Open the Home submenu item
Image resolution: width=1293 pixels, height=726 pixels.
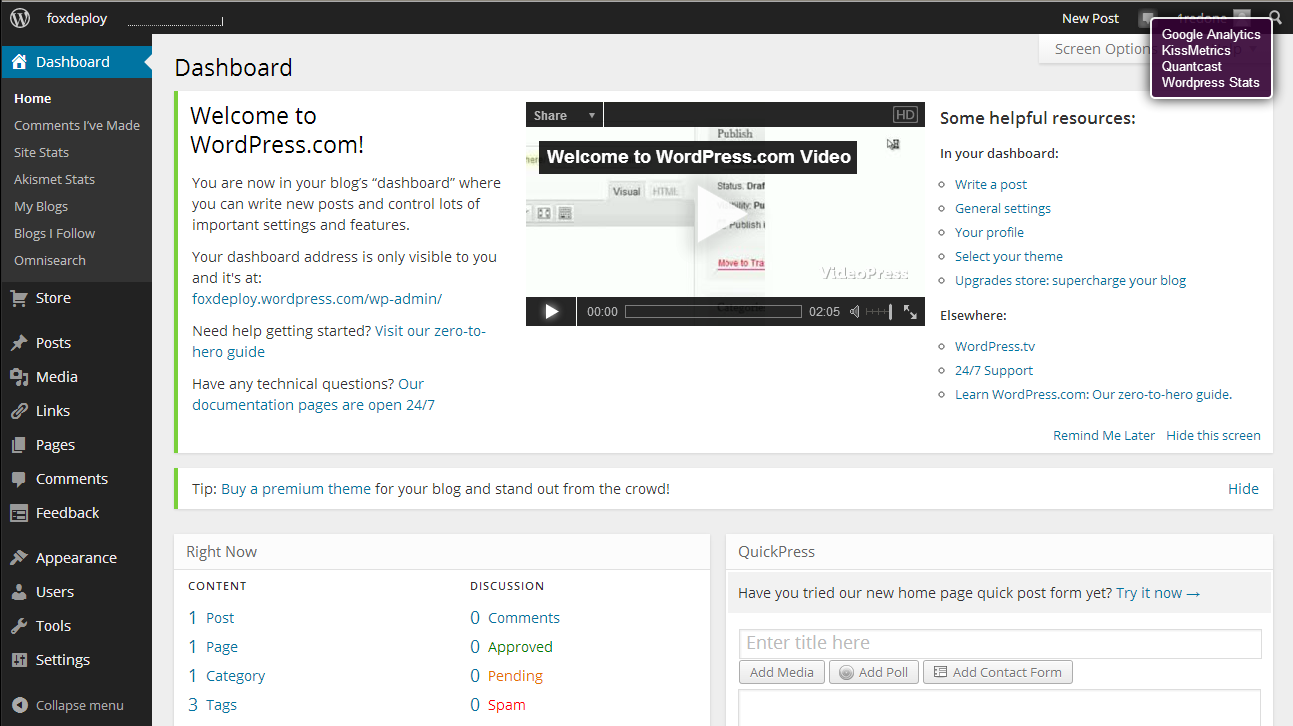pos(33,98)
